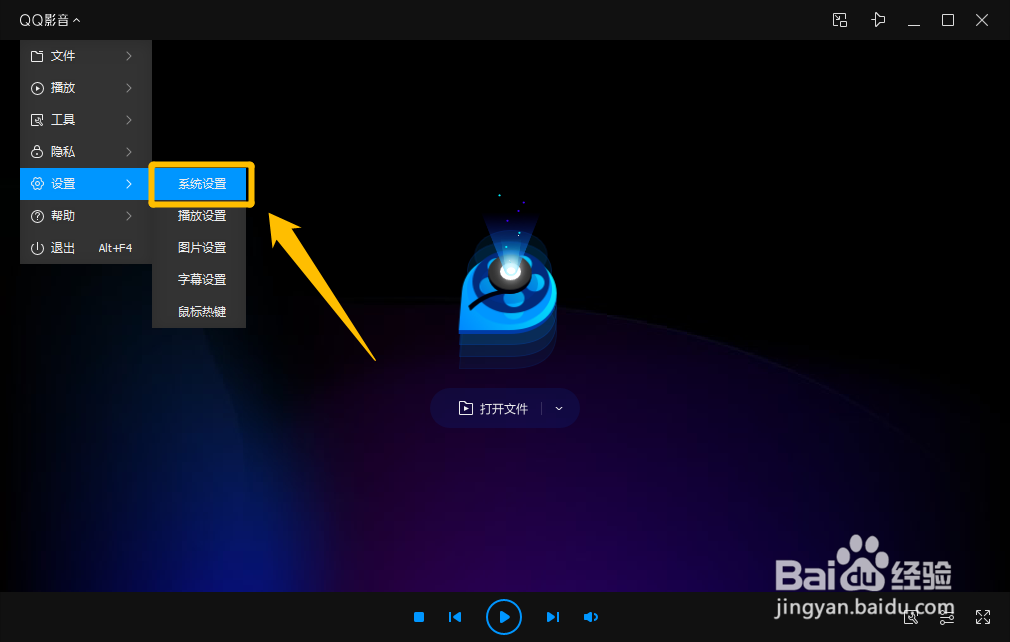This screenshot has width=1010, height=642.
Task: Expand the dropdown arrow beside 打开文件
Action: pos(559,409)
